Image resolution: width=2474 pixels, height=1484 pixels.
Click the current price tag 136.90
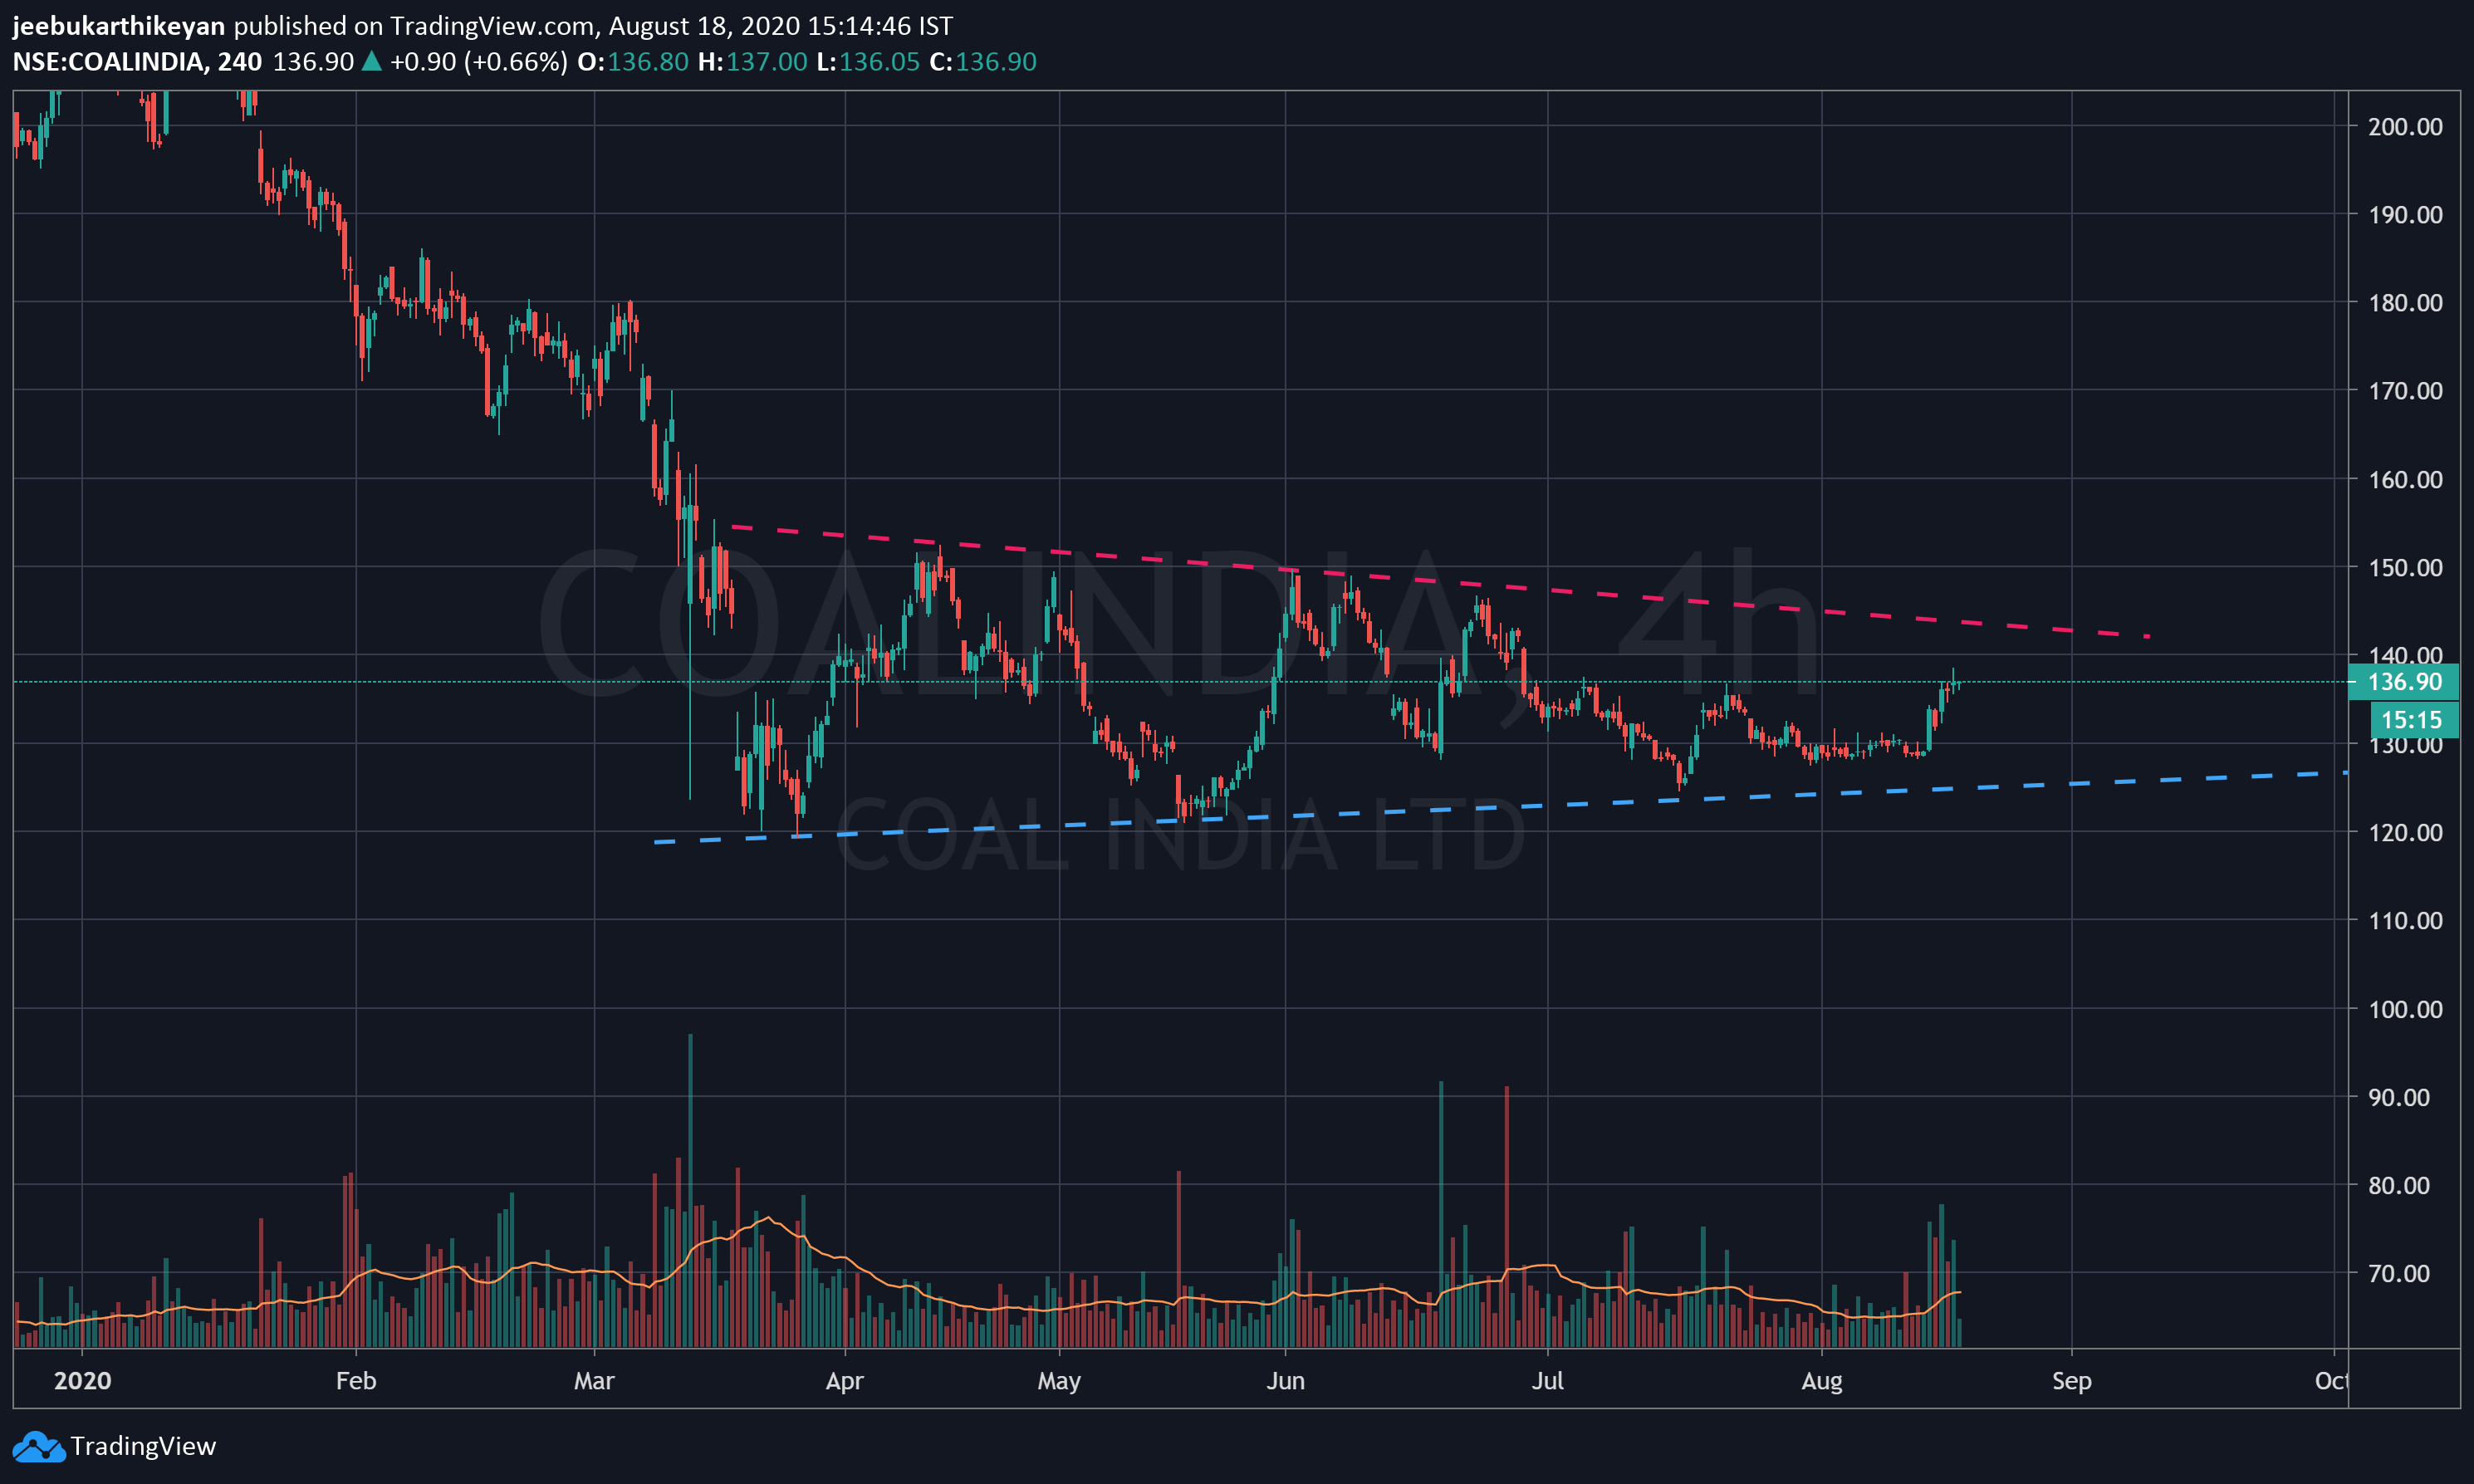(2404, 682)
